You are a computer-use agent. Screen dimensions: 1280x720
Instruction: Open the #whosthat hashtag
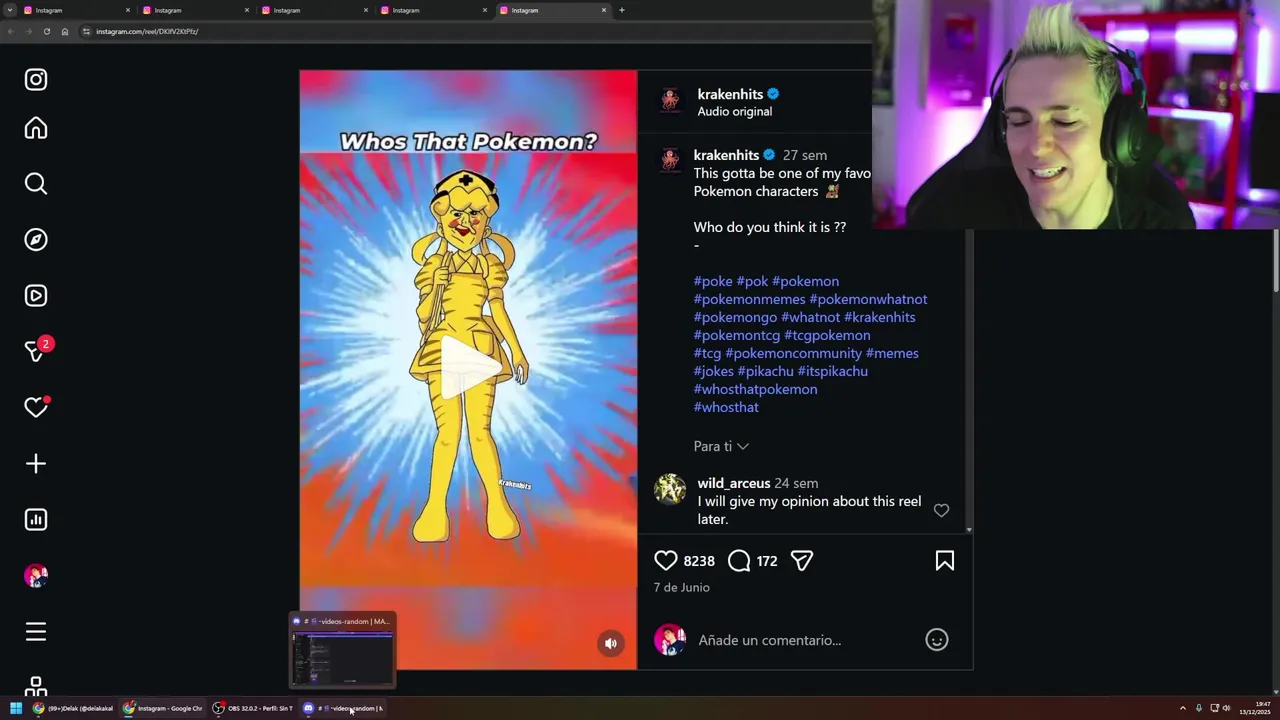pos(726,407)
